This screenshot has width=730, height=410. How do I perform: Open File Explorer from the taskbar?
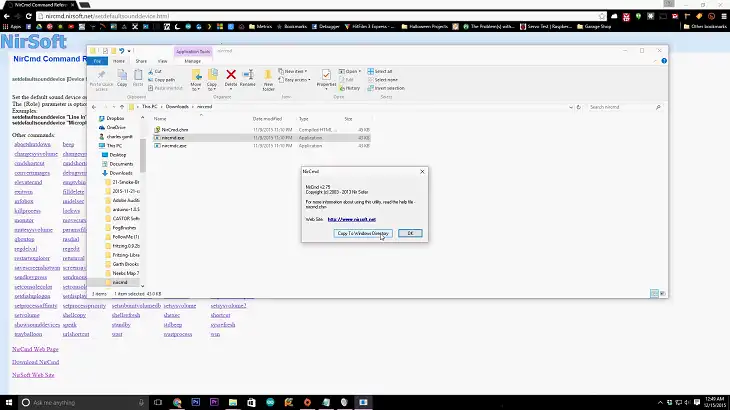coord(233,402)
